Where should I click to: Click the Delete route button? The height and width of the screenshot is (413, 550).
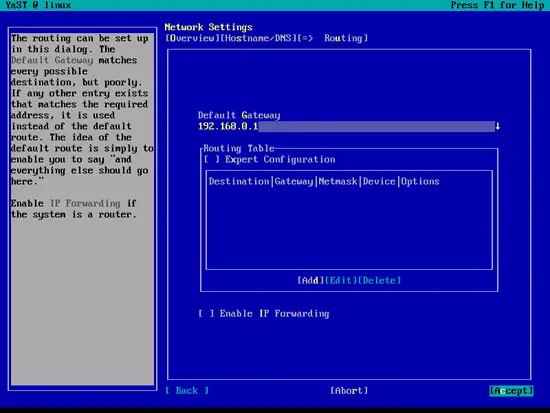[x=379, y=280]
